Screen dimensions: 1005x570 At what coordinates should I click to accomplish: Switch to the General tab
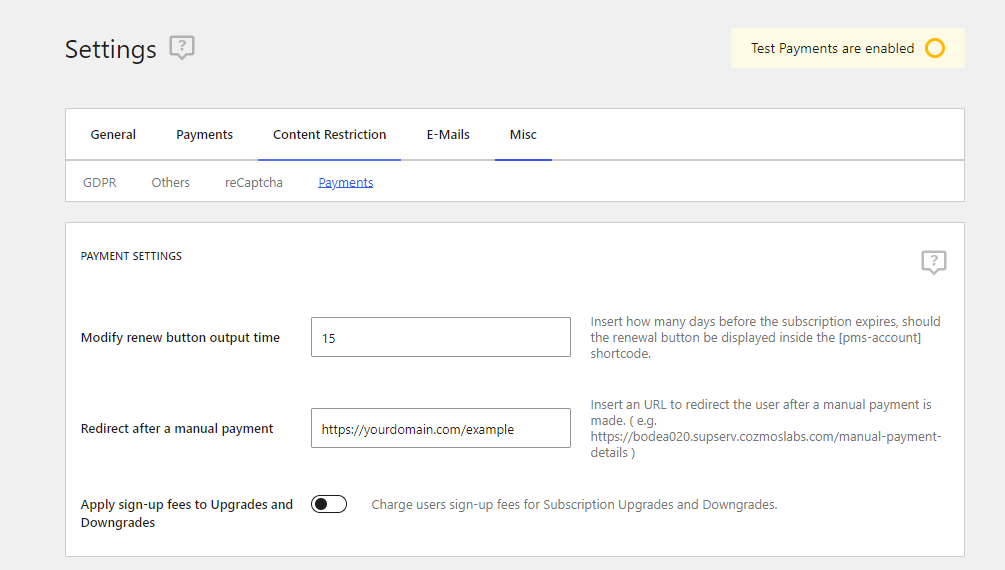(x=113, y=134)
